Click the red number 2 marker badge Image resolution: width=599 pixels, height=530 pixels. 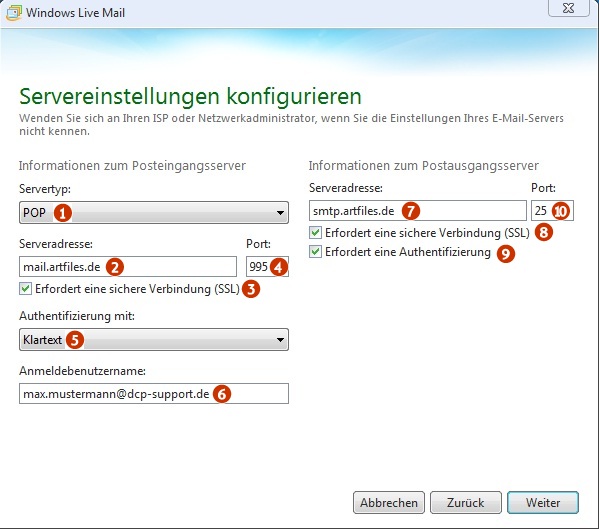(115, 267)
